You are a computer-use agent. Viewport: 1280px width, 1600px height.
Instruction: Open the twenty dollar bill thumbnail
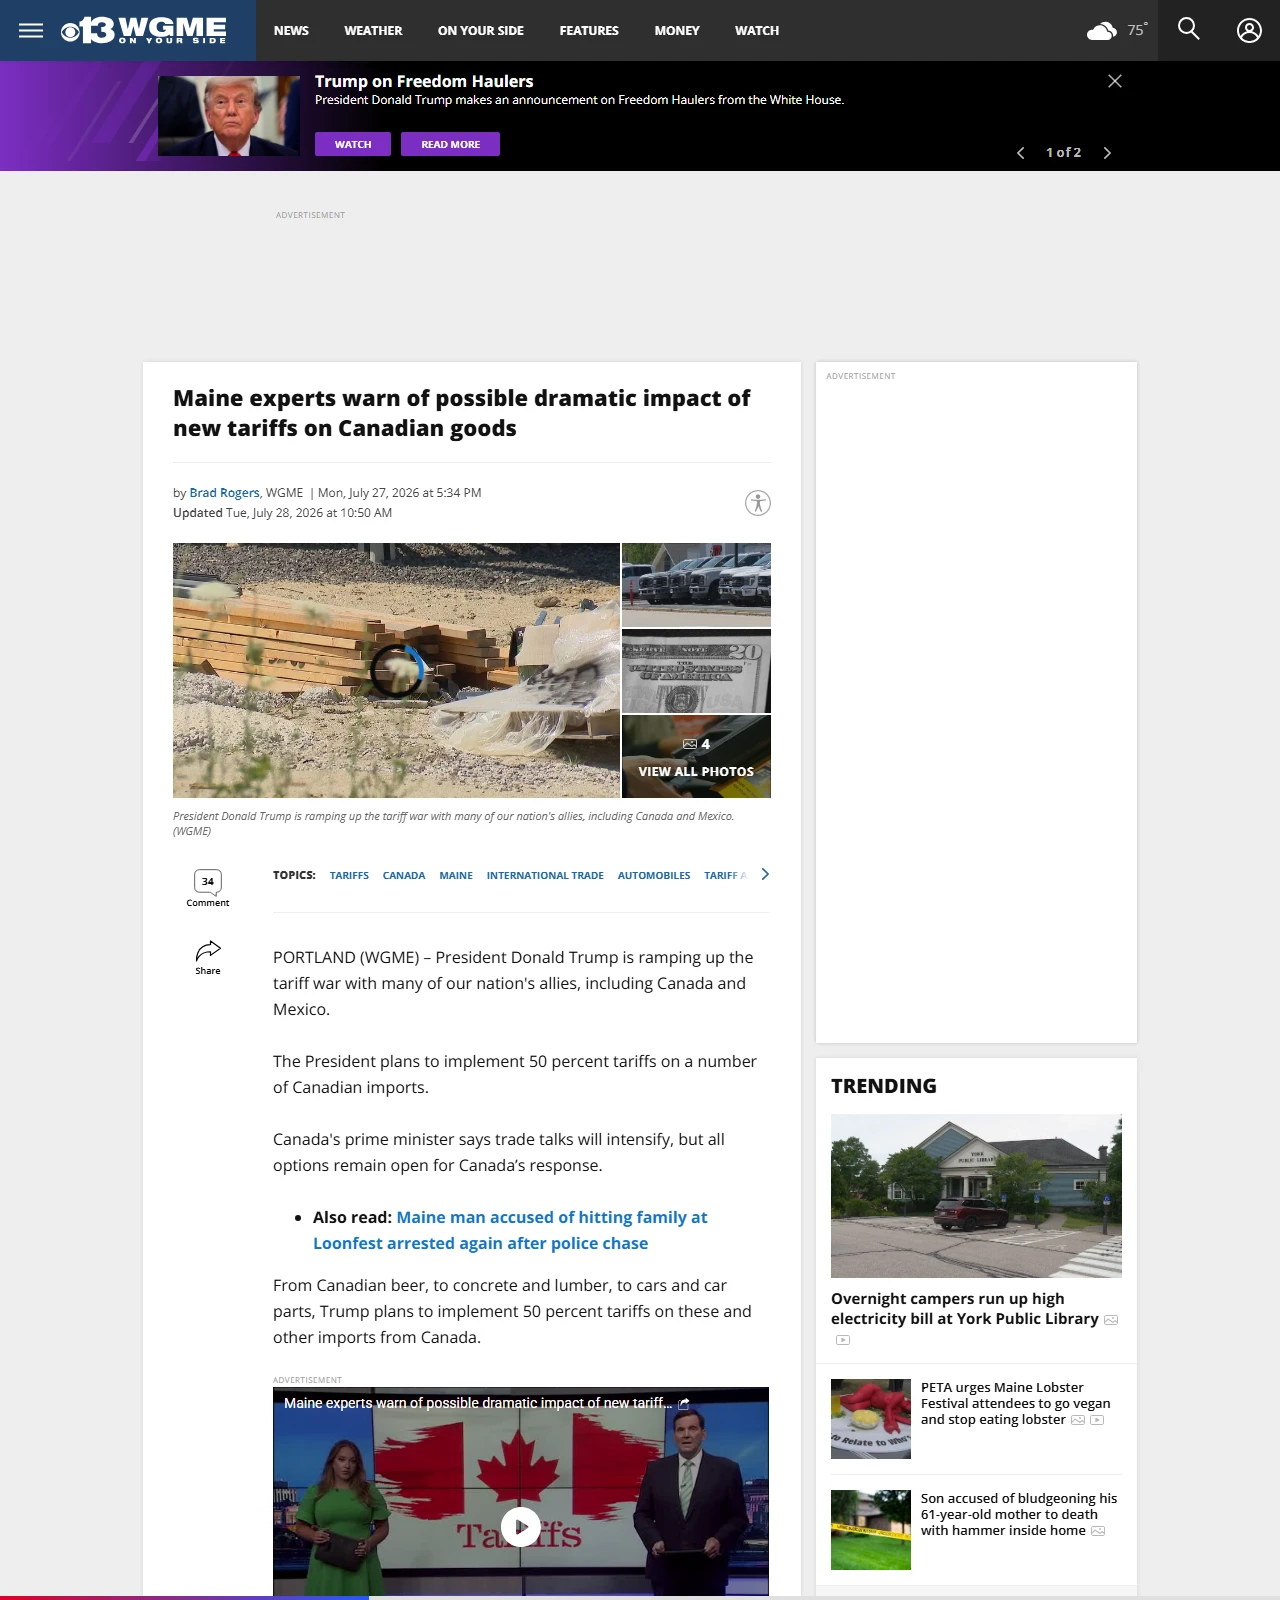pyautogui.click(x=696, y=671)
